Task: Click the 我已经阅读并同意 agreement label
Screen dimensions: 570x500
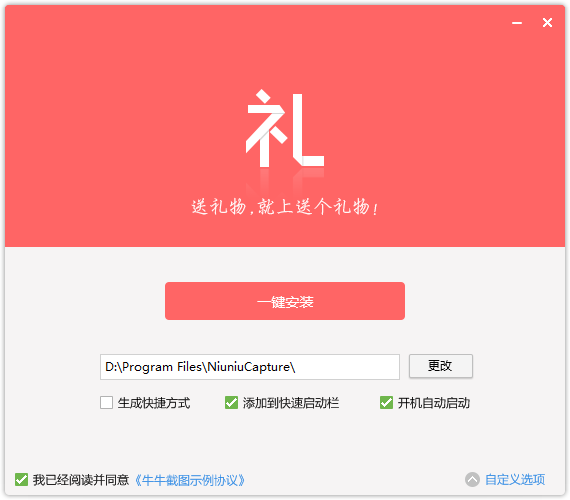Action: point(81,480)
